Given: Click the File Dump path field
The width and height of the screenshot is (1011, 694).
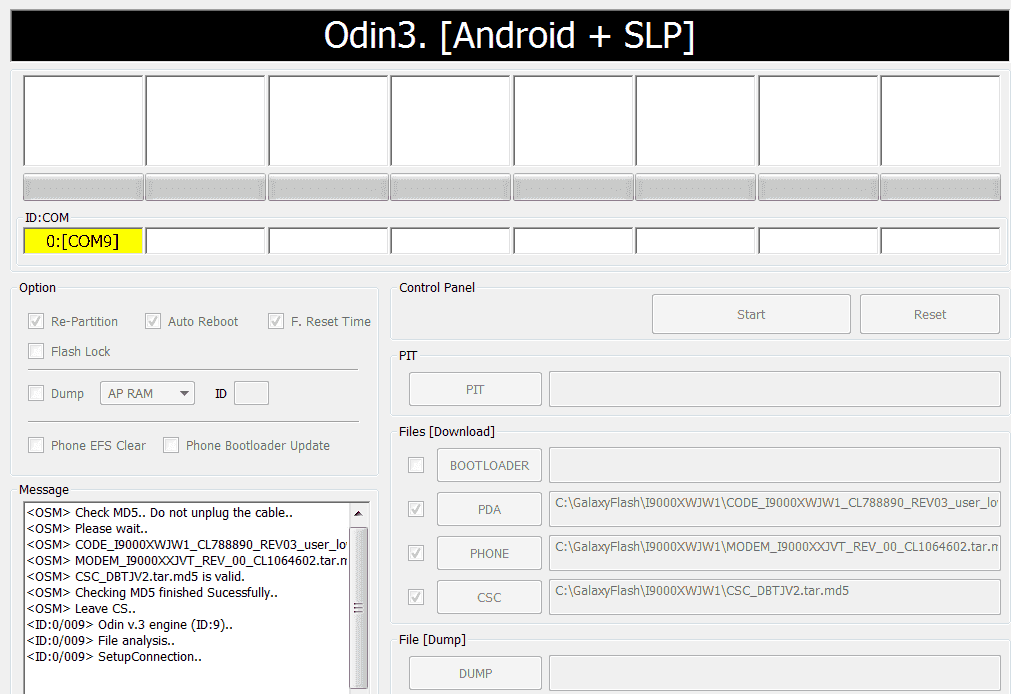Looking at the screenshot, I should pyautogui.click(x=774, y=673).
